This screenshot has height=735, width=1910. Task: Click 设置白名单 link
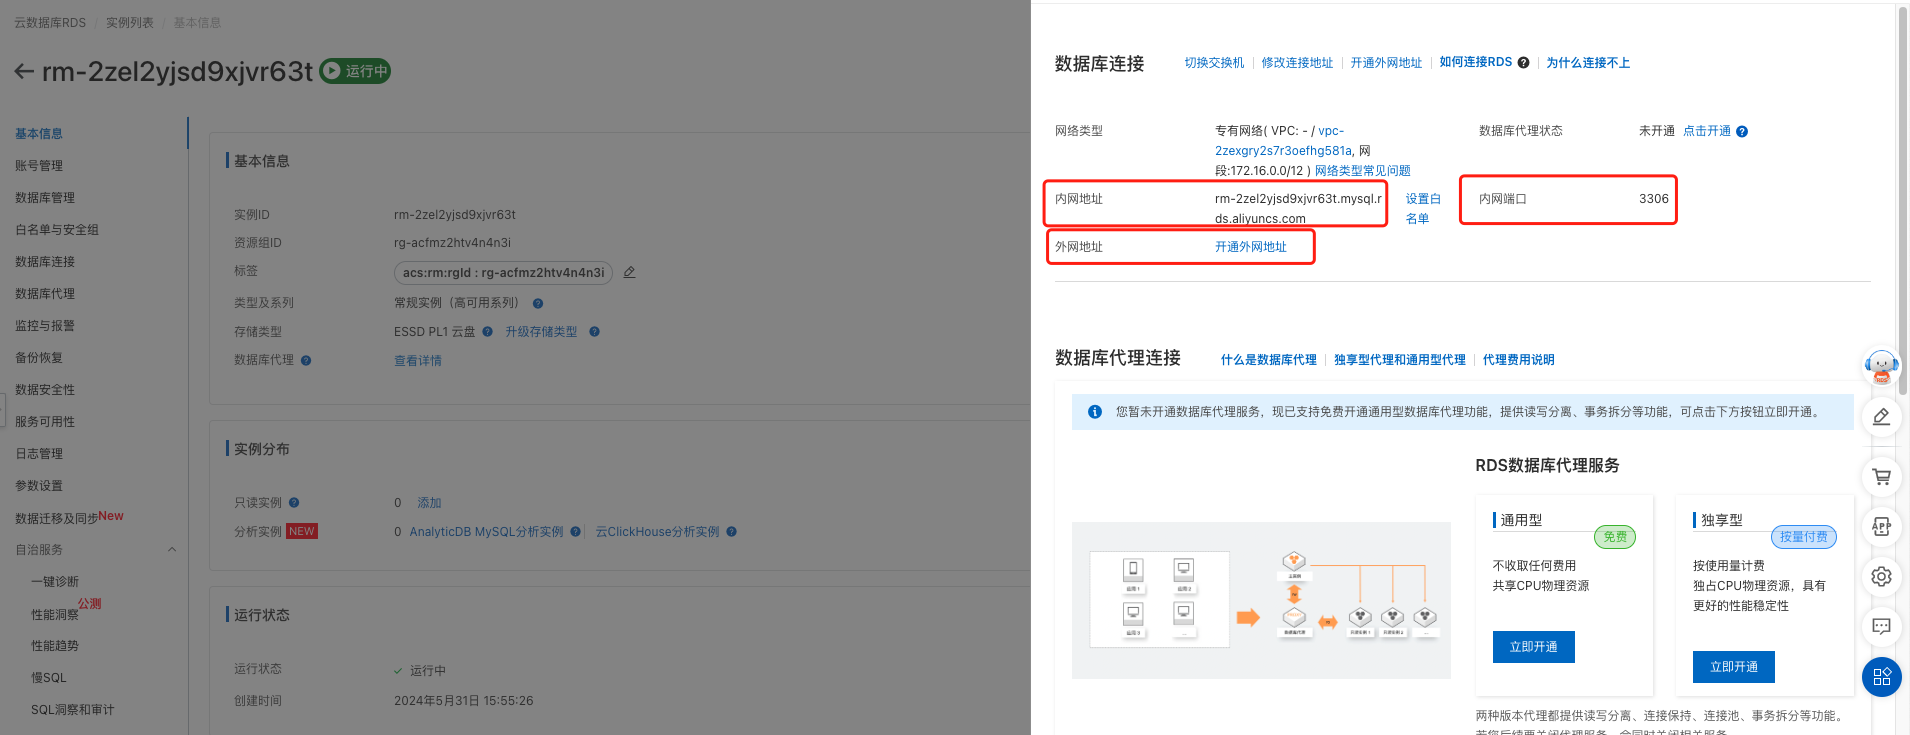click(1423, 209)
